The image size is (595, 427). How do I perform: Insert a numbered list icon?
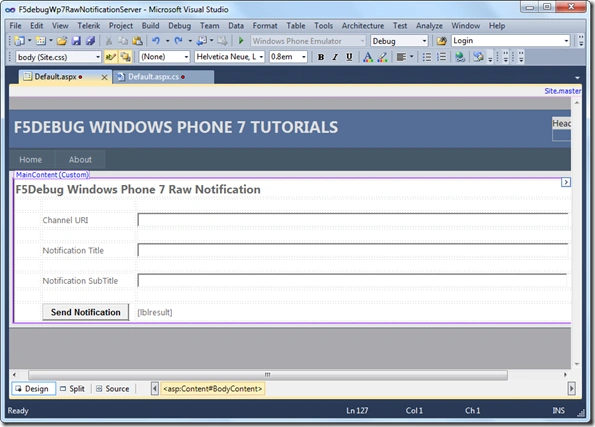point(441,57)
